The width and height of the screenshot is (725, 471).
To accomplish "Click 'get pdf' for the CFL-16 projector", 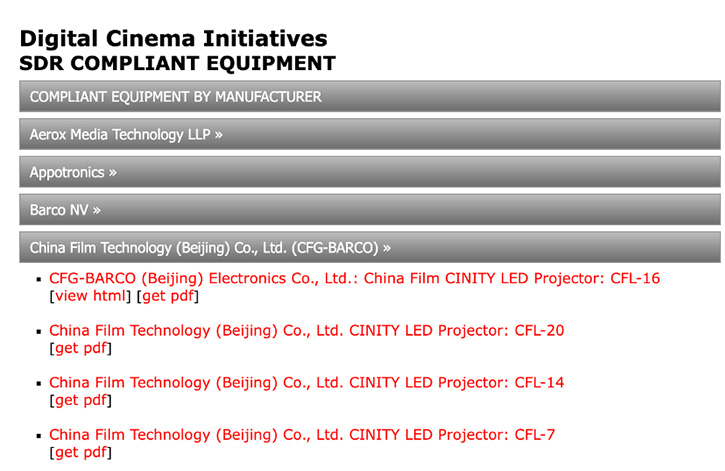I will tap(168, 296).
